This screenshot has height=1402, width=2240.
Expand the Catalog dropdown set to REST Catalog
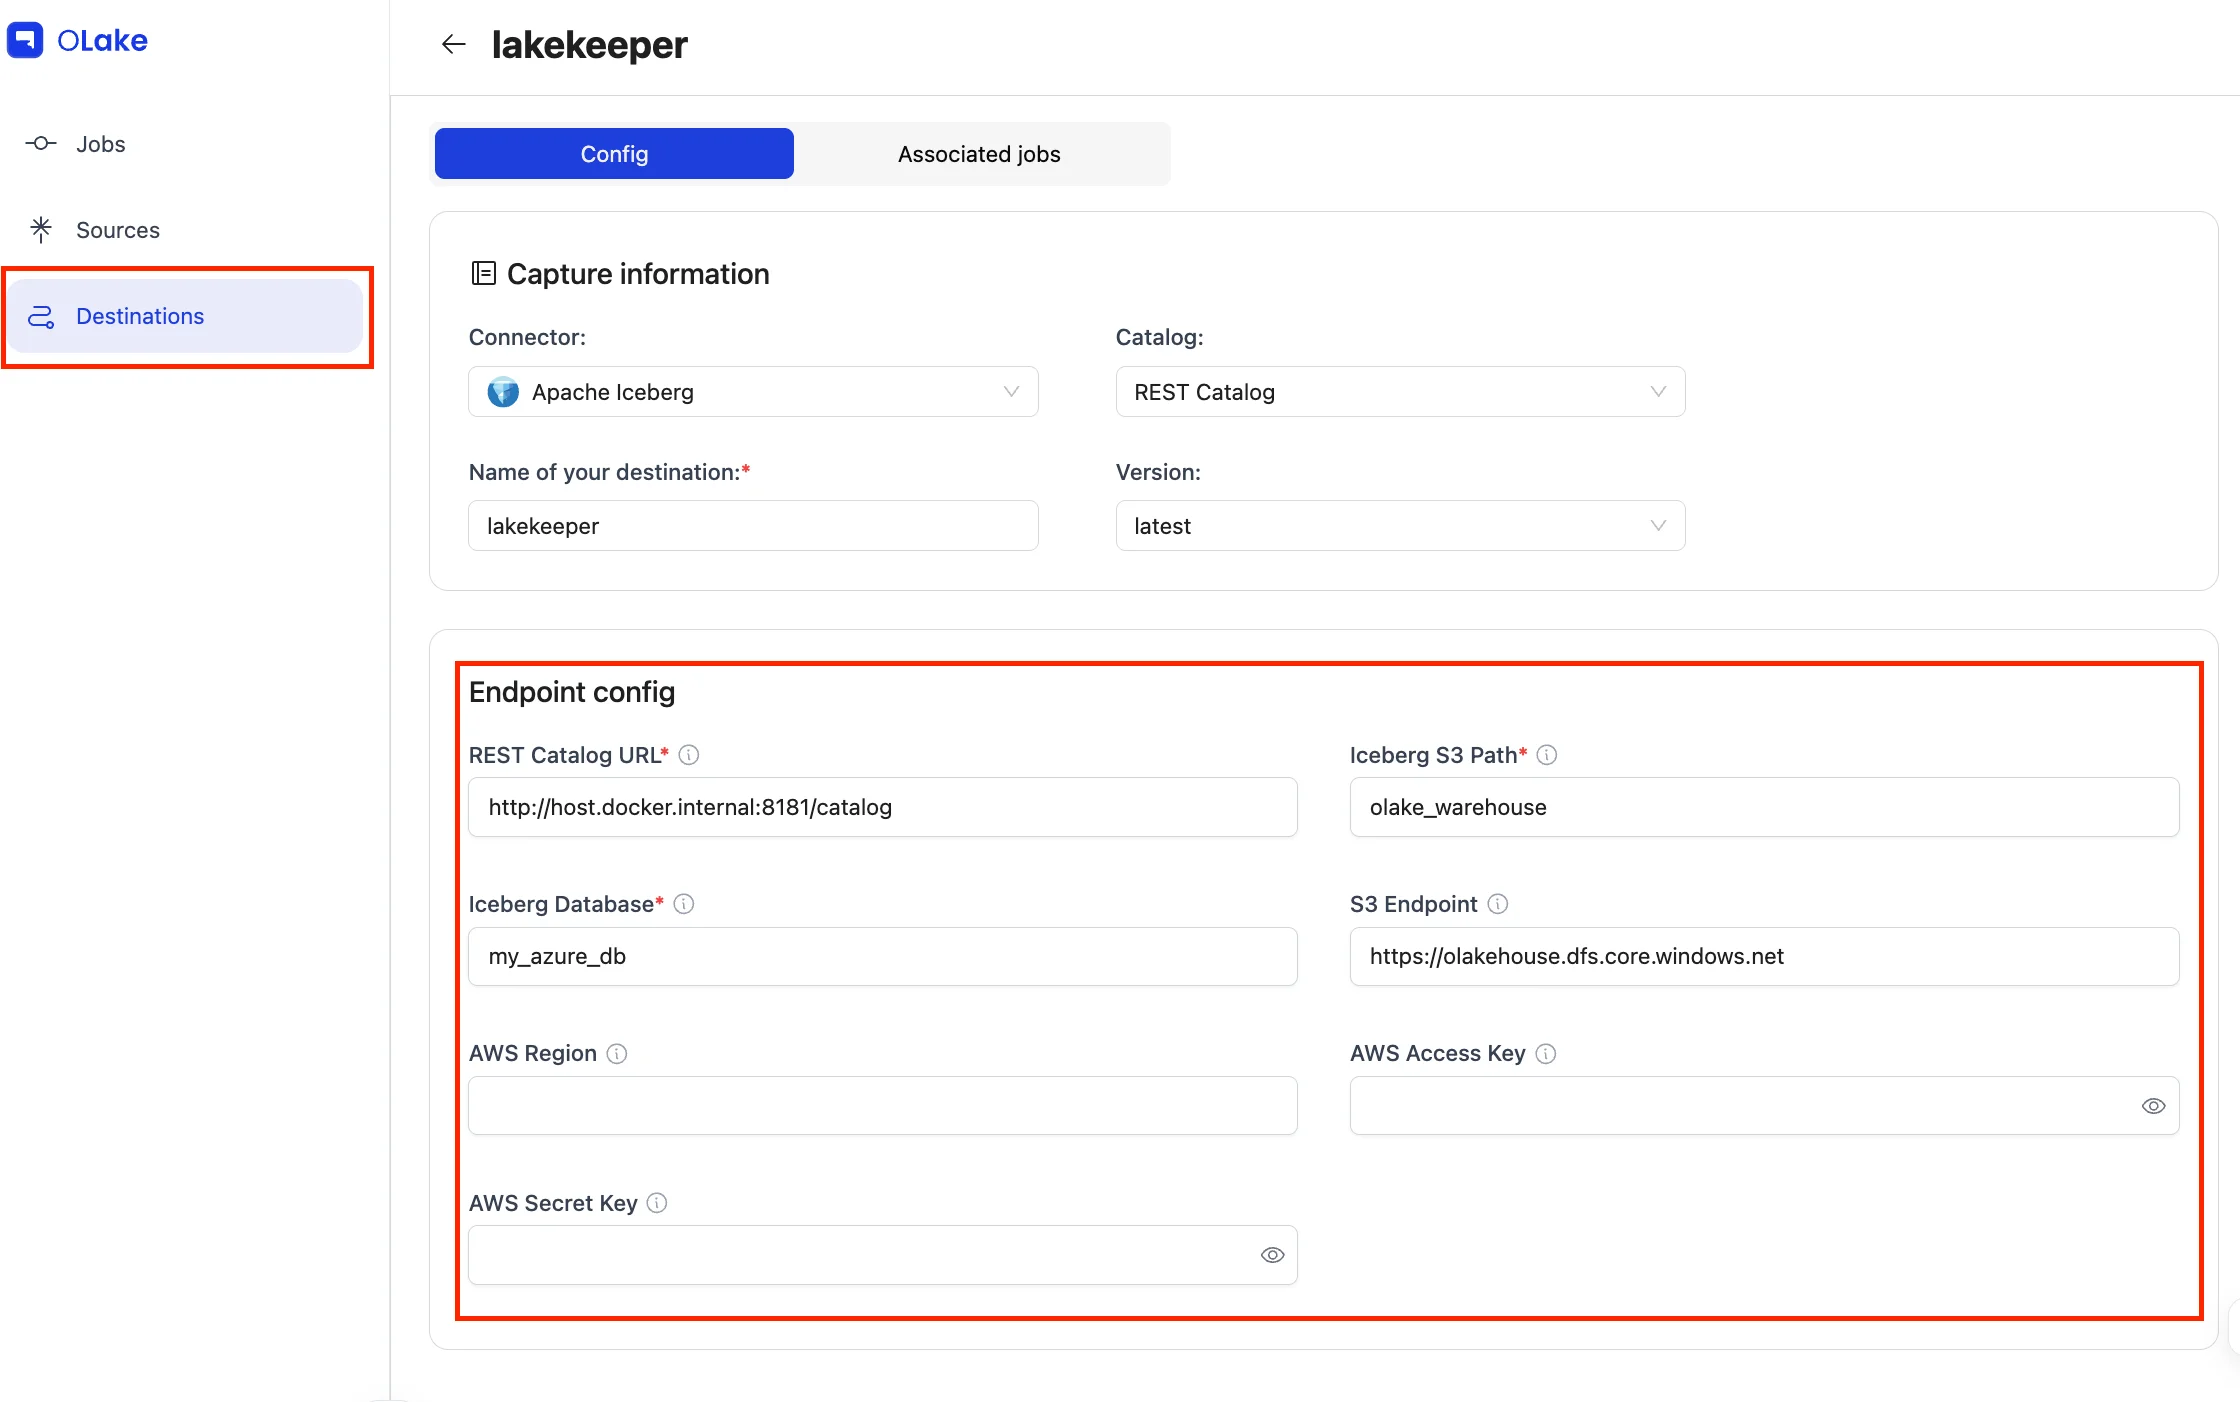point(1400,392)
